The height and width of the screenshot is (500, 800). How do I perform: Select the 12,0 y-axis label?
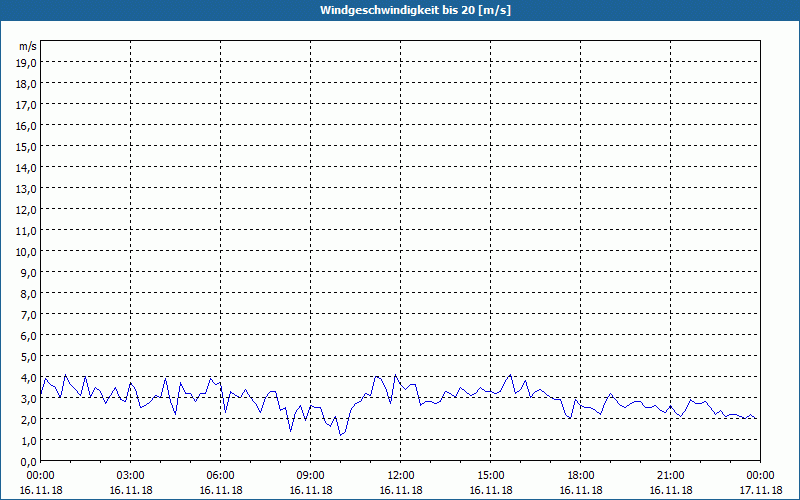[27, 210]
